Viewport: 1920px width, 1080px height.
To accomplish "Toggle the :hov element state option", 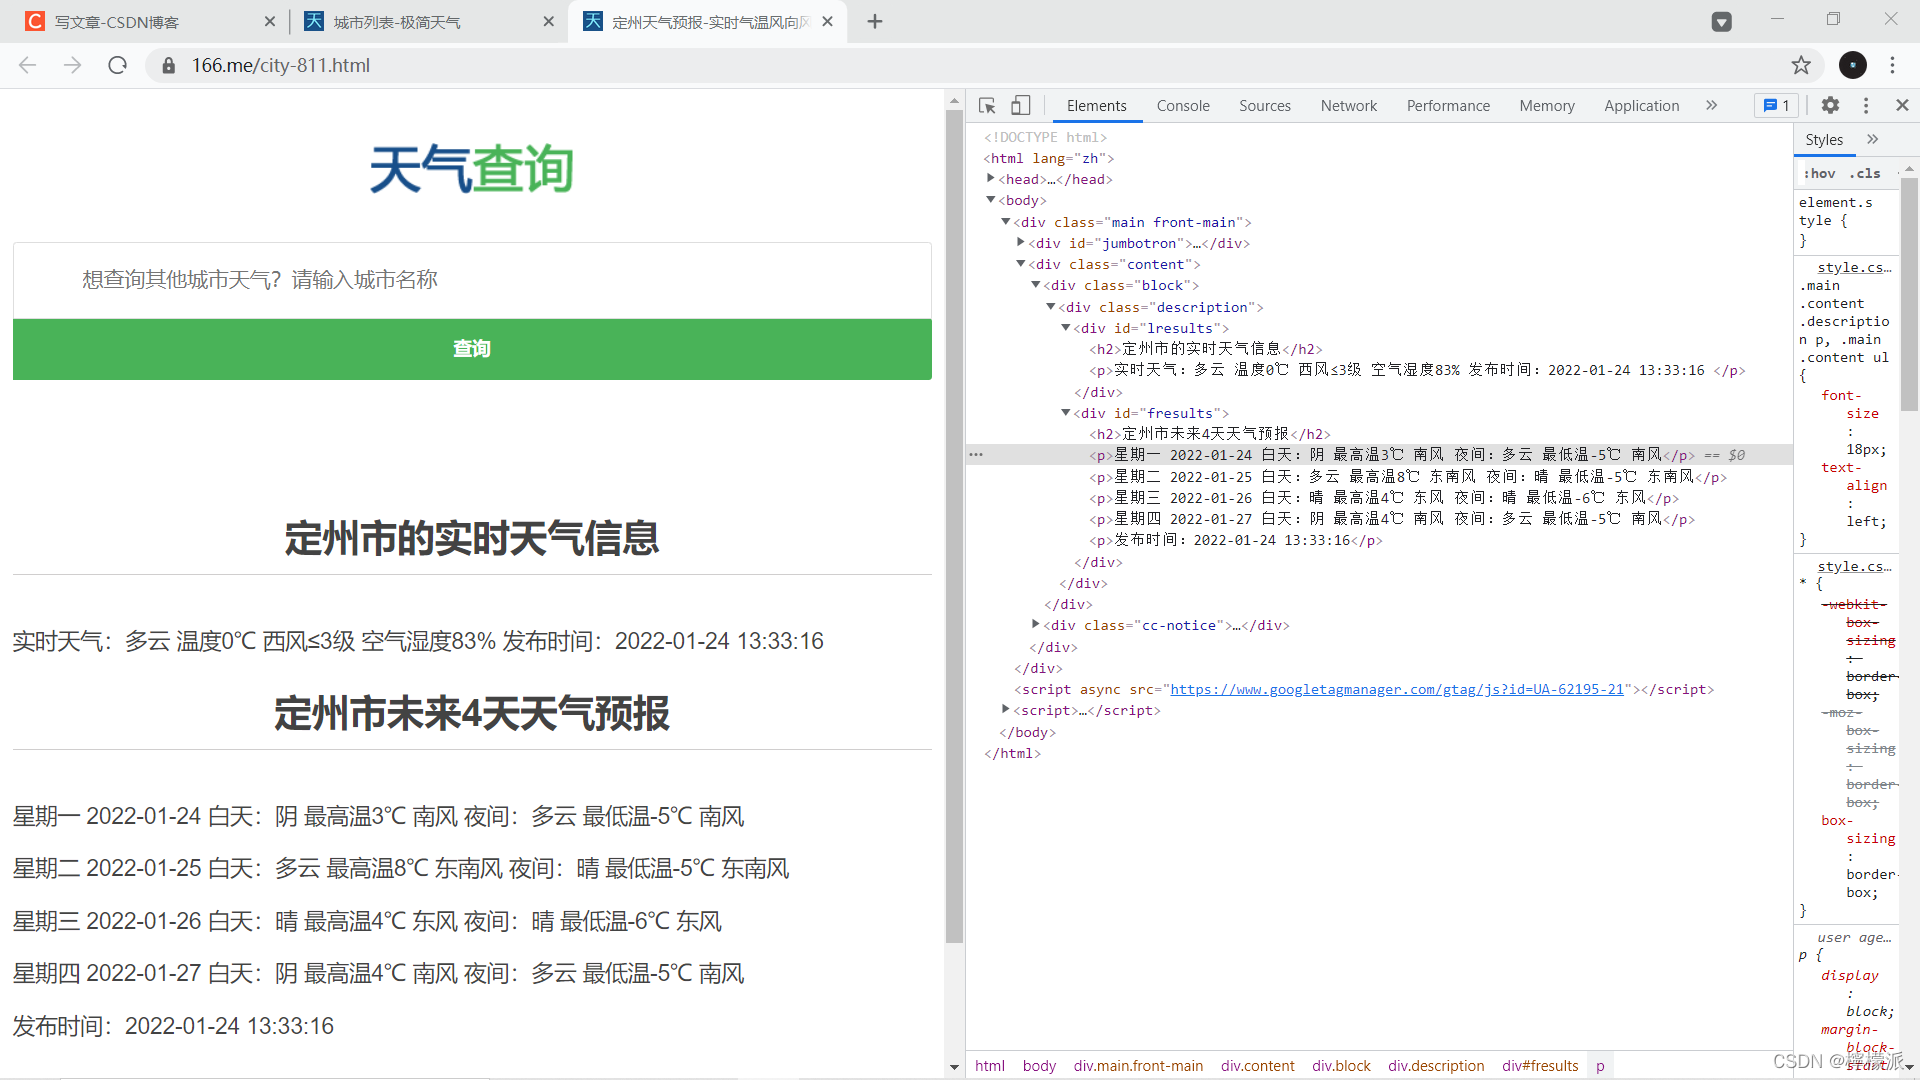I will click(1819, 173).
